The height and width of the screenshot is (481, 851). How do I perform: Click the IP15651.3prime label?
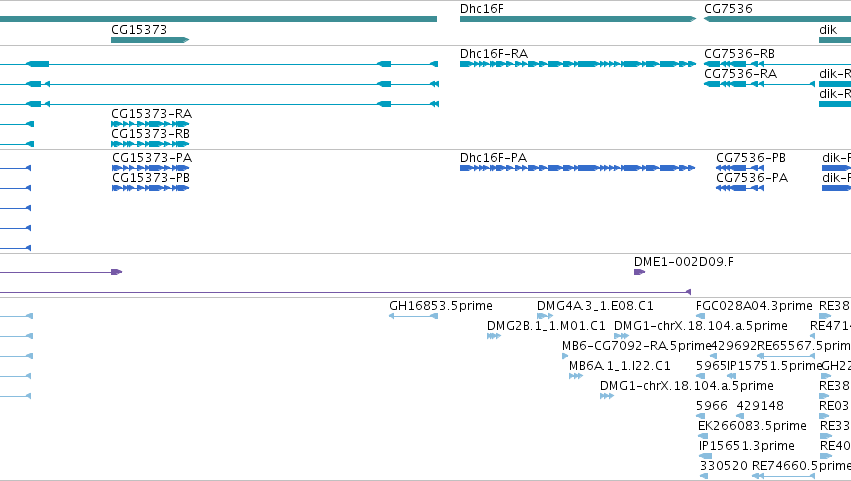click(x=747, y=446)
